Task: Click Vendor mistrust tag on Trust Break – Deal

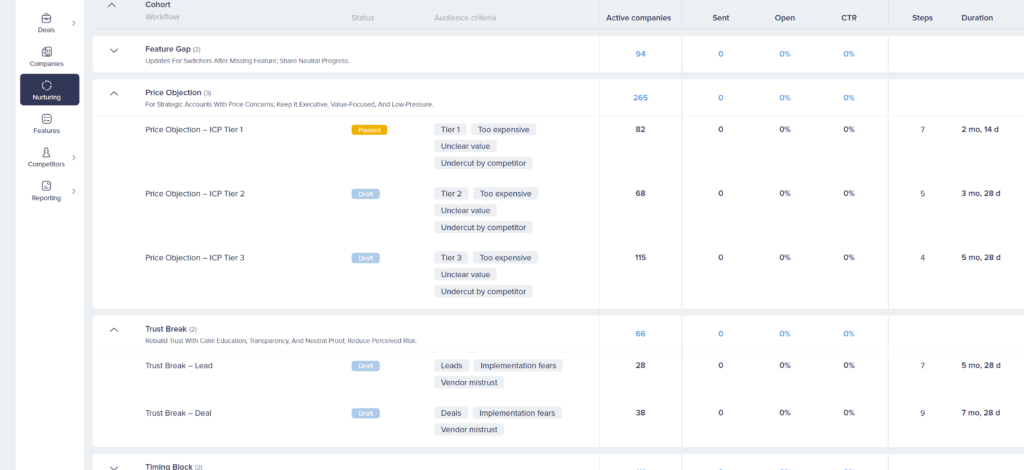Action: (x=469, y=429)
